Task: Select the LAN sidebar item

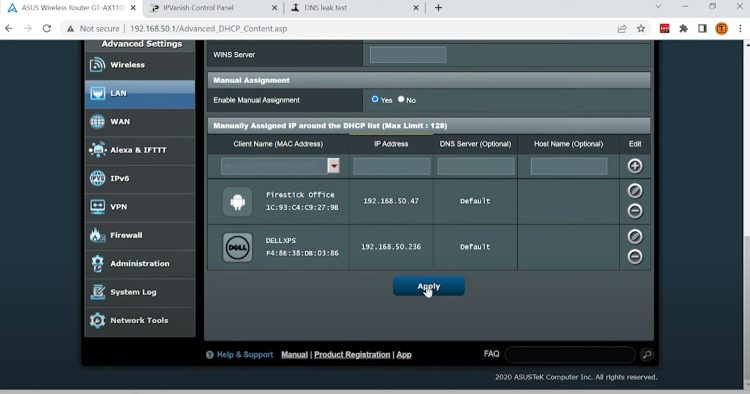Action: (140, 94)
